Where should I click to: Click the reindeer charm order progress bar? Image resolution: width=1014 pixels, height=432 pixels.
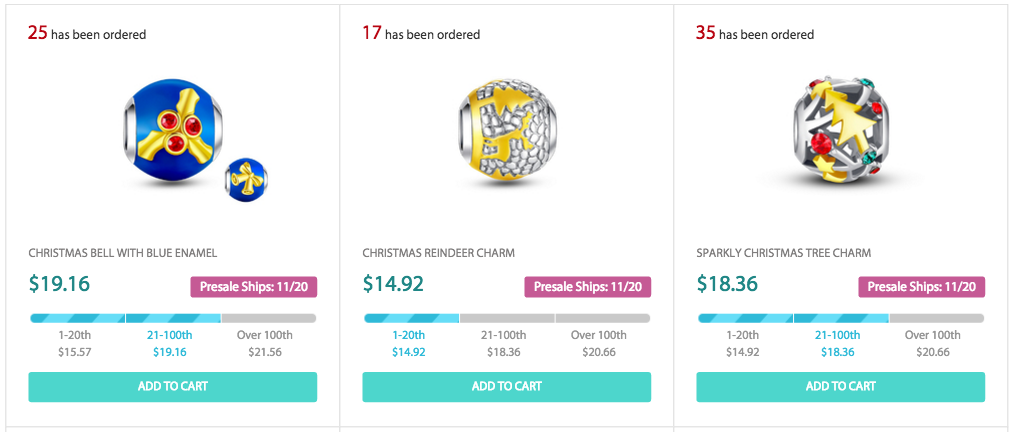pos(506,318)
